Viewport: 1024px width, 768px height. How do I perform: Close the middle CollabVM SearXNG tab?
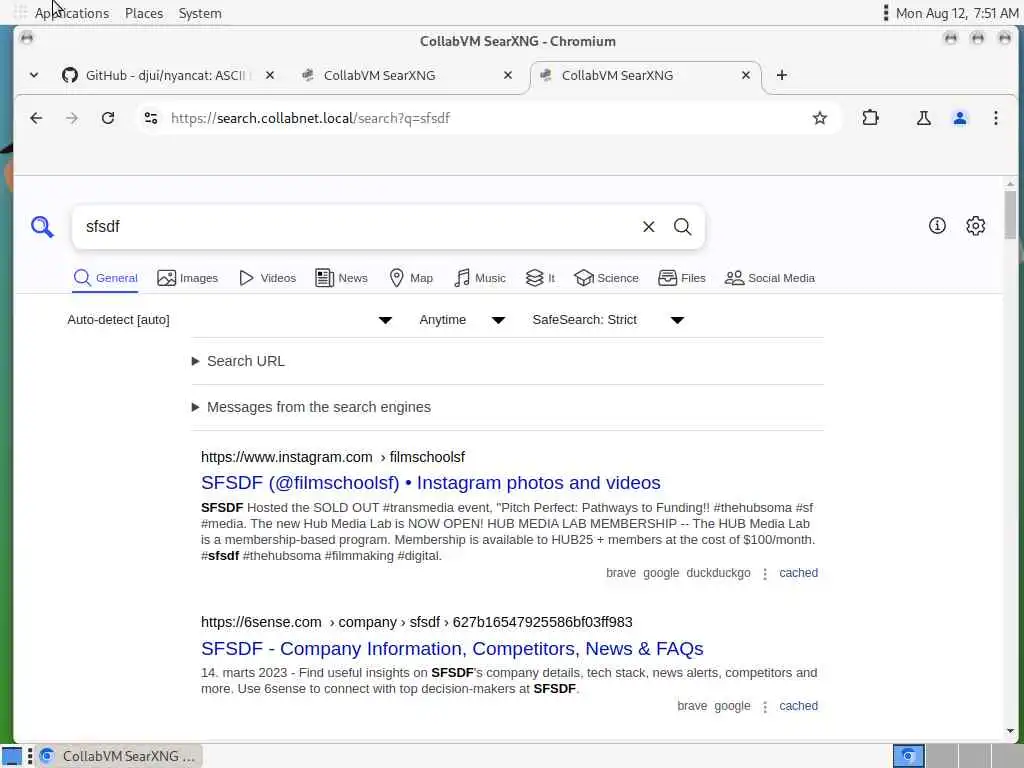tap(508, 75)
